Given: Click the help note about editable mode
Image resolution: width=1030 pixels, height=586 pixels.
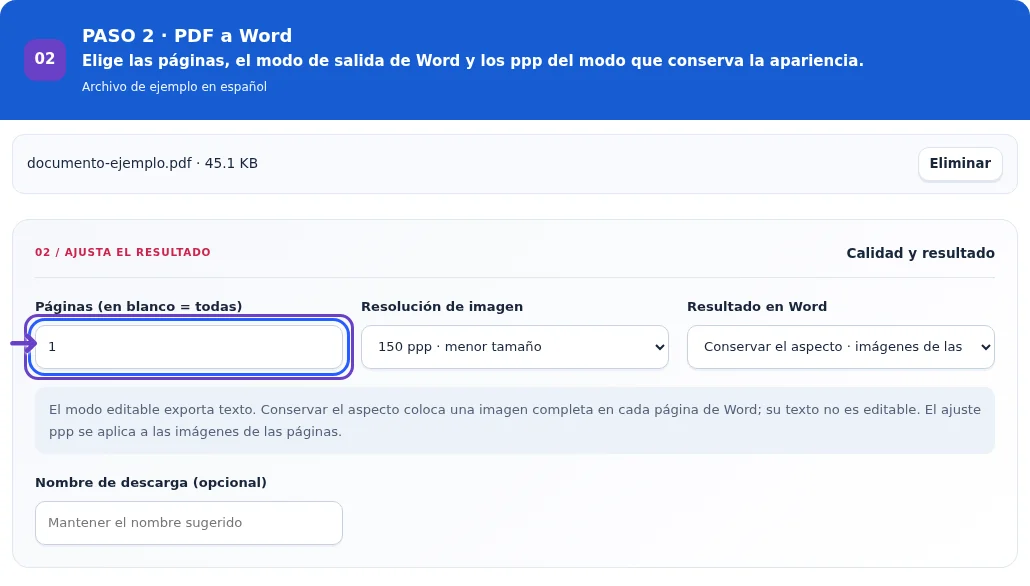Looking at the screenshot, I should (515, 420).
